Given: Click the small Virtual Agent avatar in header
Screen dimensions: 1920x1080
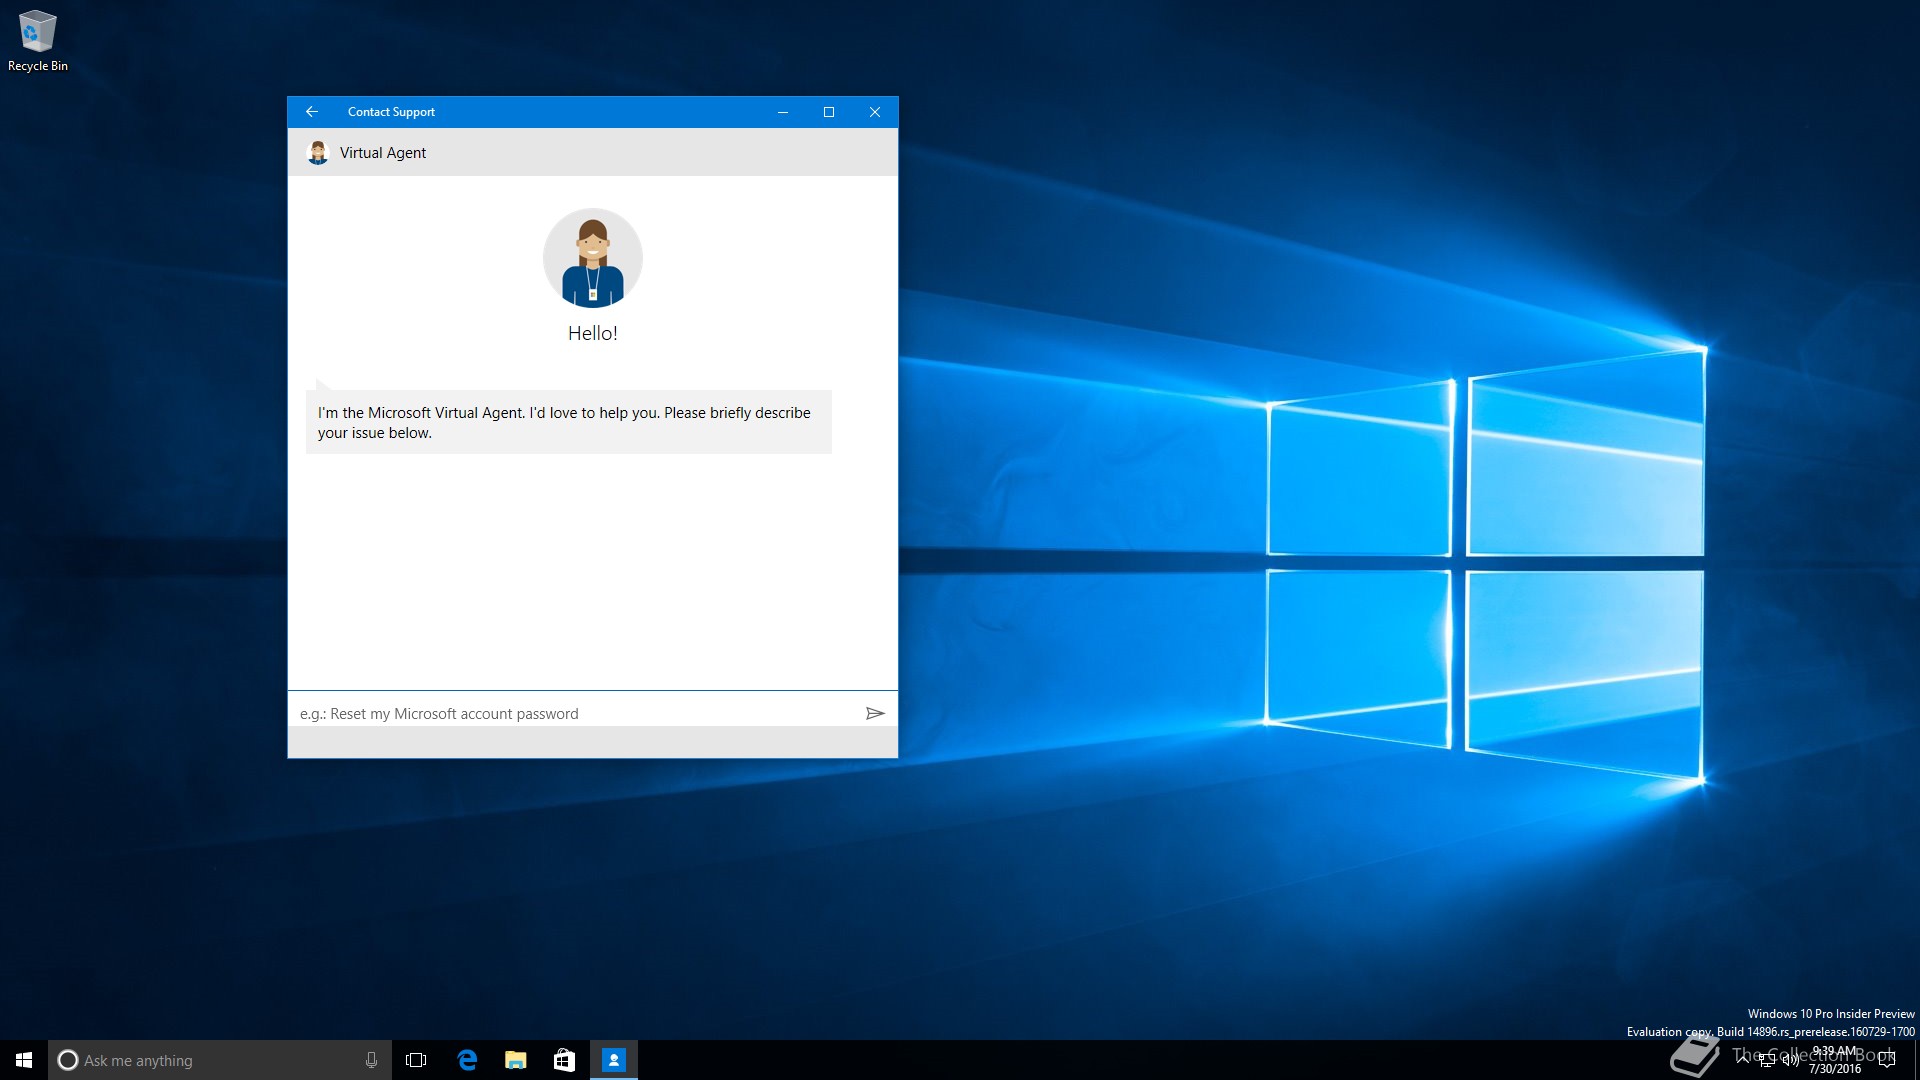Looking at the screenshot, I should [318, 152].
